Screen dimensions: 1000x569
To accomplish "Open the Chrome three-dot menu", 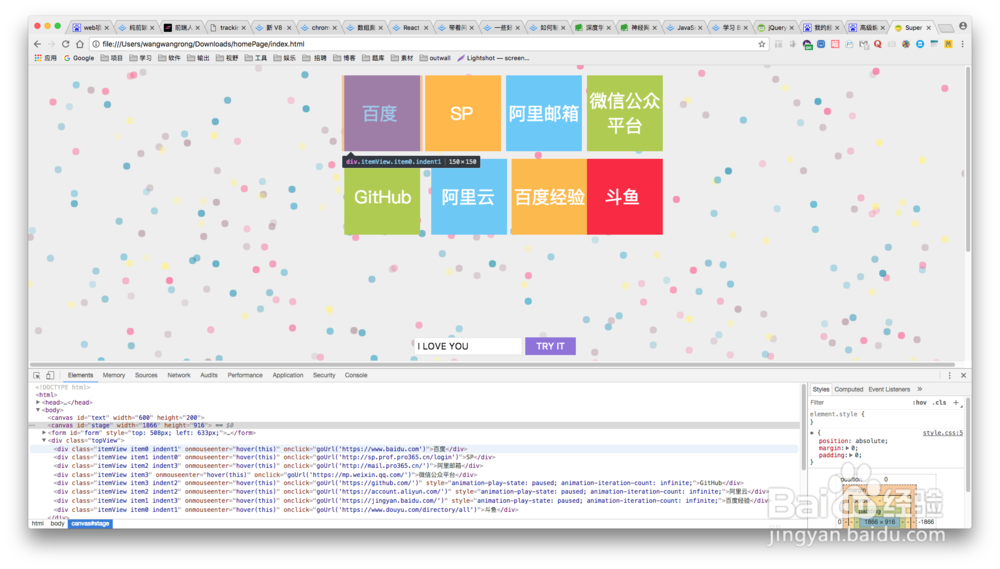I will click(962, 44).
